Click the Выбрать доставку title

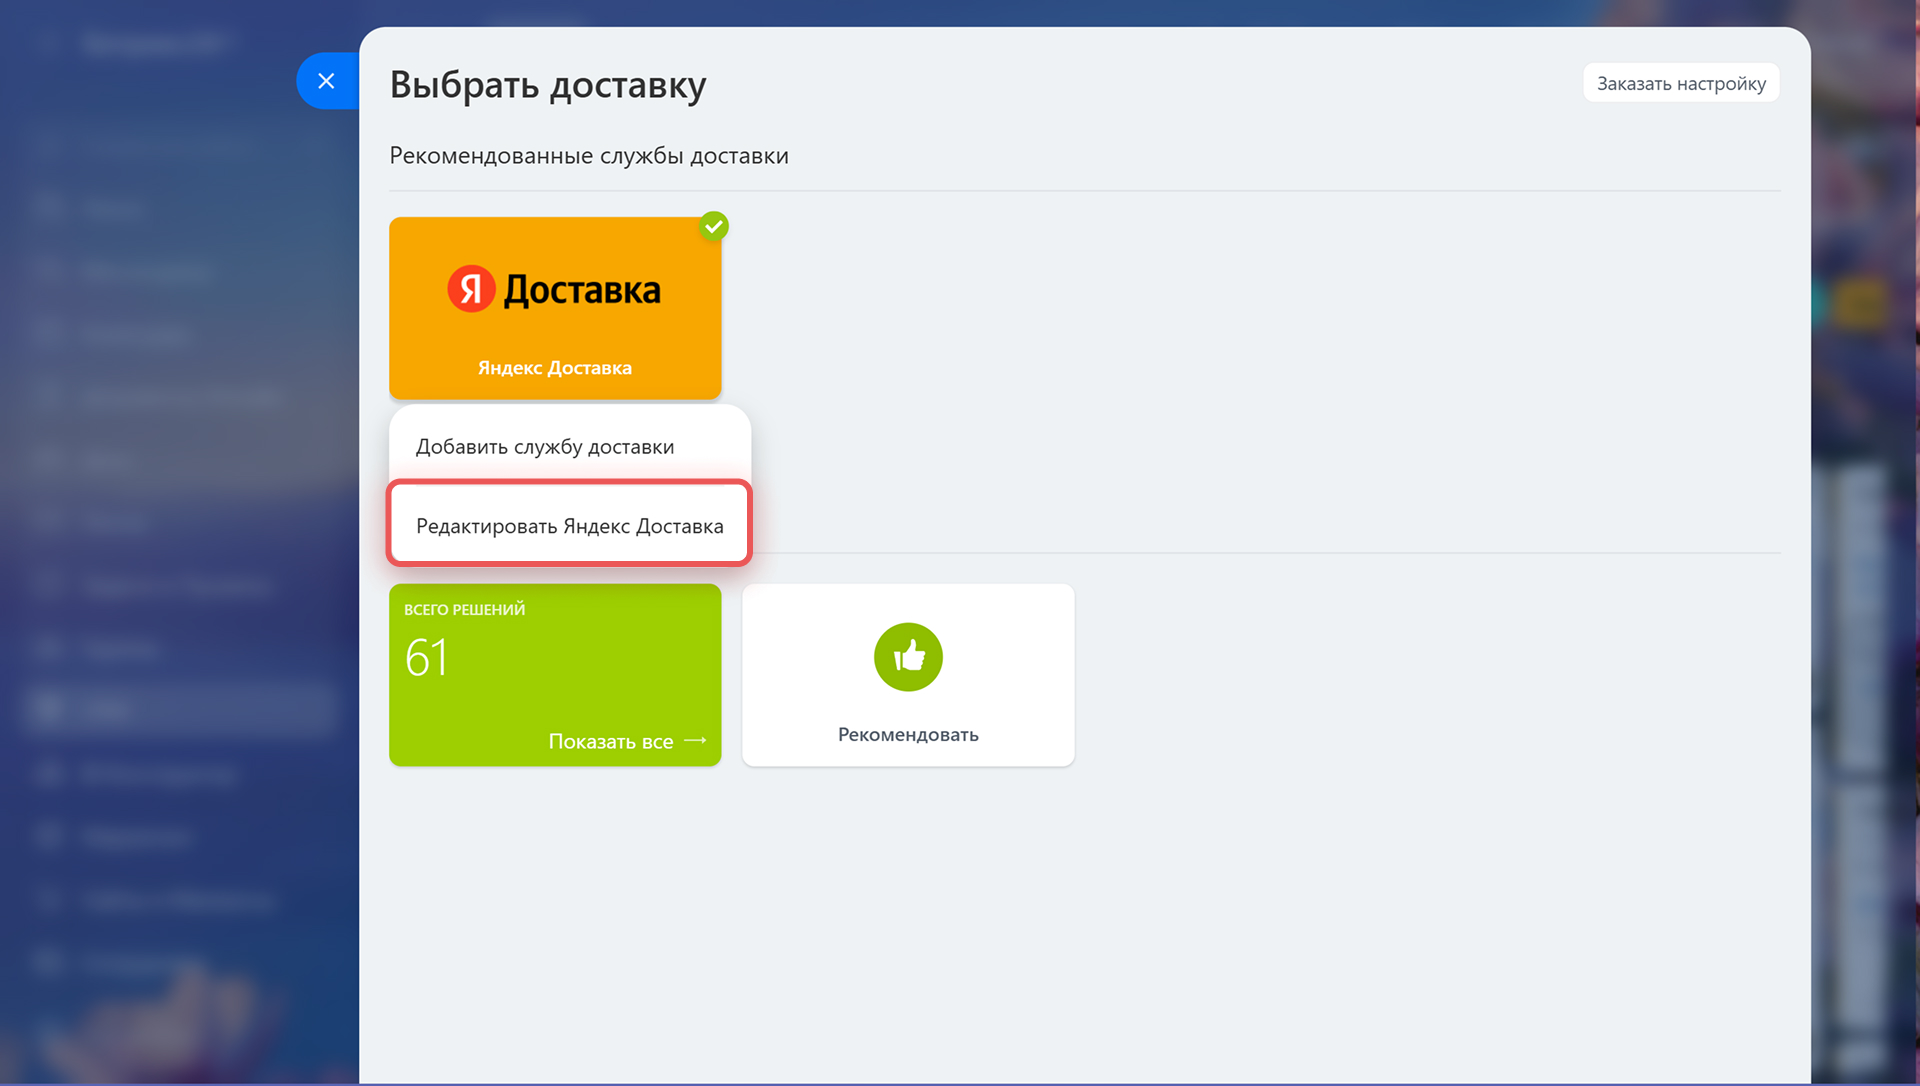pyautogui.click(x=548, y=84)
